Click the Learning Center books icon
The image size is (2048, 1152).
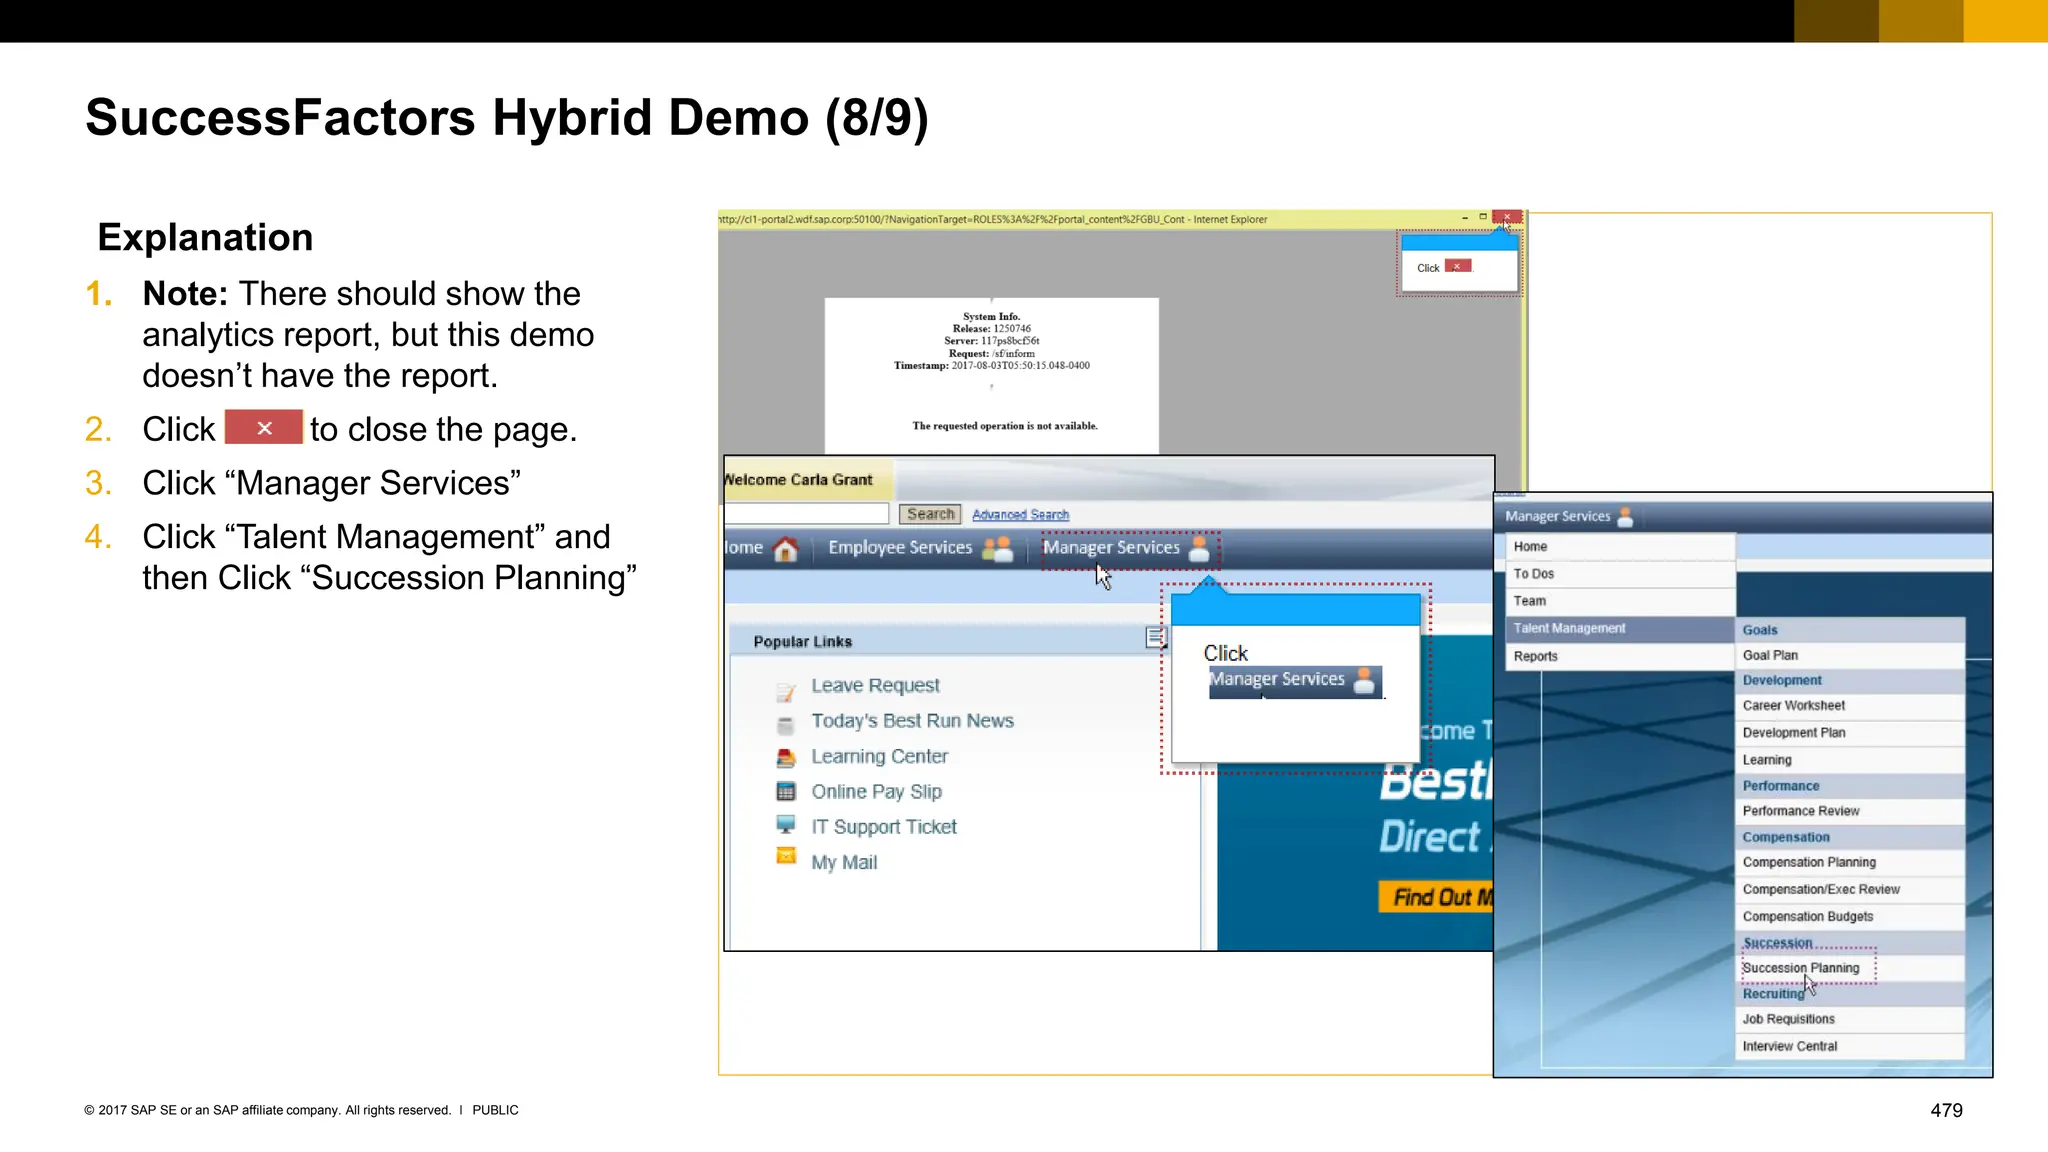pyautogui.click(x=786, y=757)
